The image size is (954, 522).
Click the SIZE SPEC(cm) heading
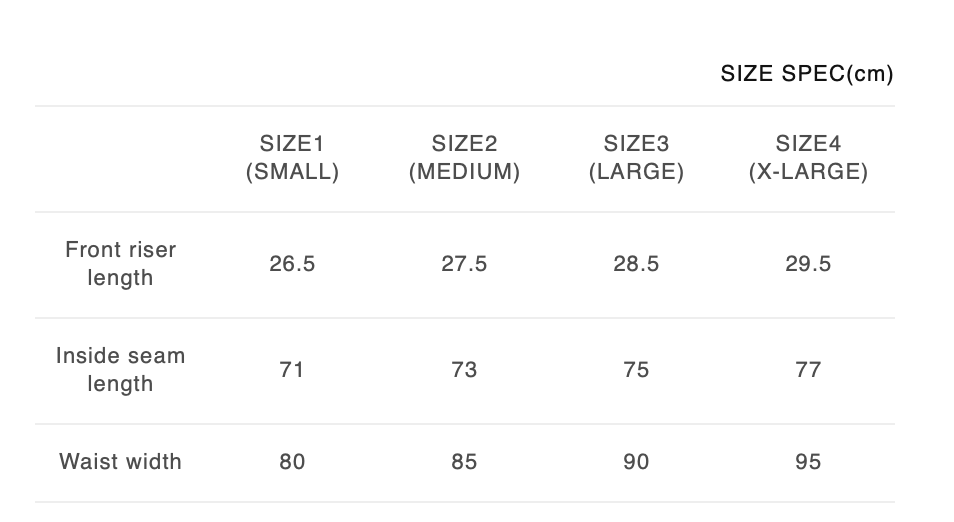806,74
